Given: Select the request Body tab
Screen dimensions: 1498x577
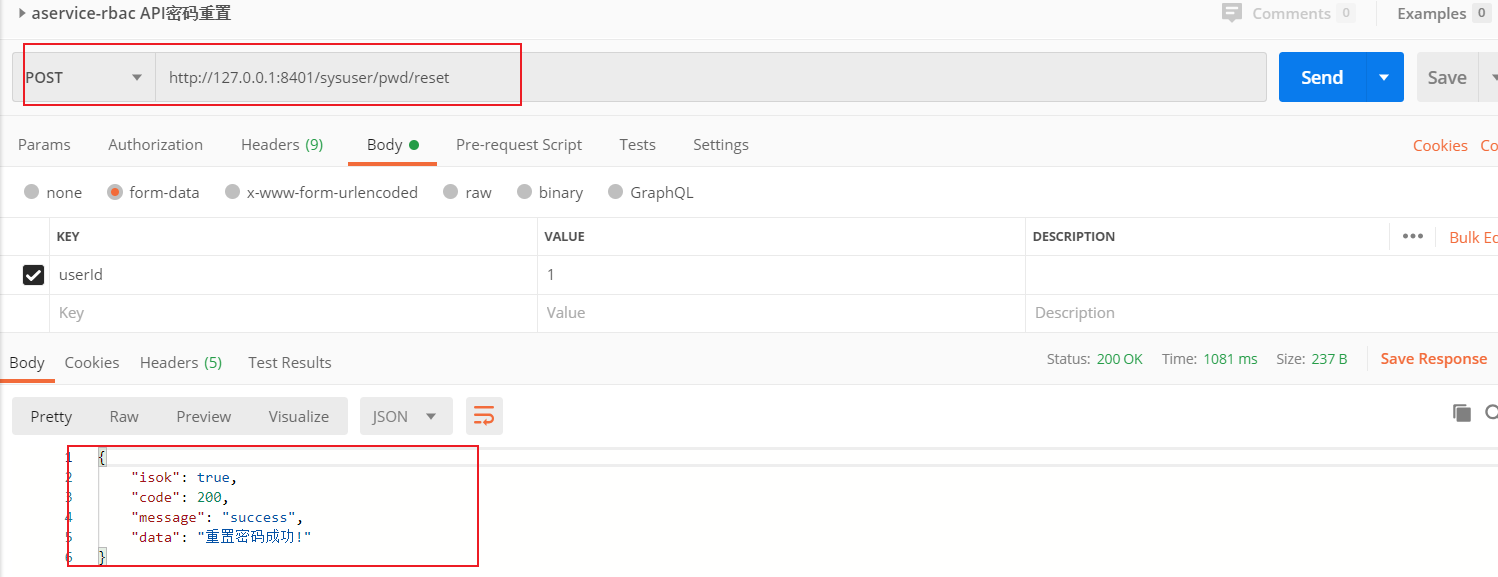Looking at the screenshot, I should (x=392, y=145).
